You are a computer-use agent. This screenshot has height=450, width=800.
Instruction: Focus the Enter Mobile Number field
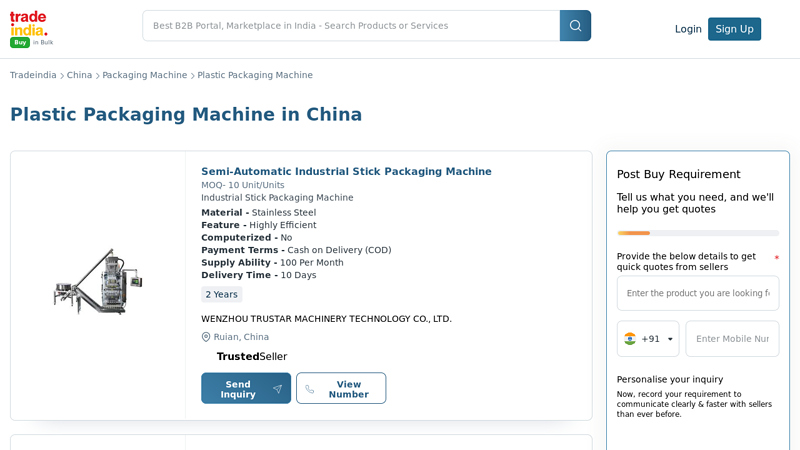732,339
